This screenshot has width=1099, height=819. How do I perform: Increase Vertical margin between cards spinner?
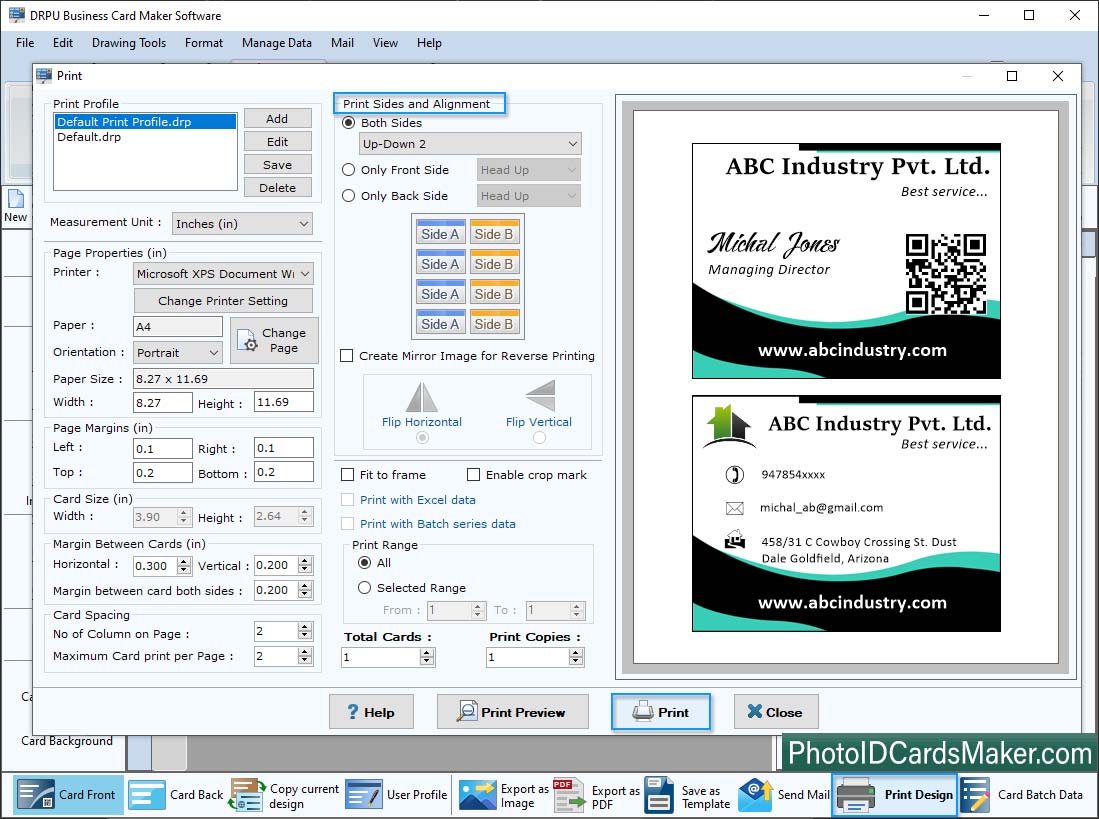coord(304,560)
